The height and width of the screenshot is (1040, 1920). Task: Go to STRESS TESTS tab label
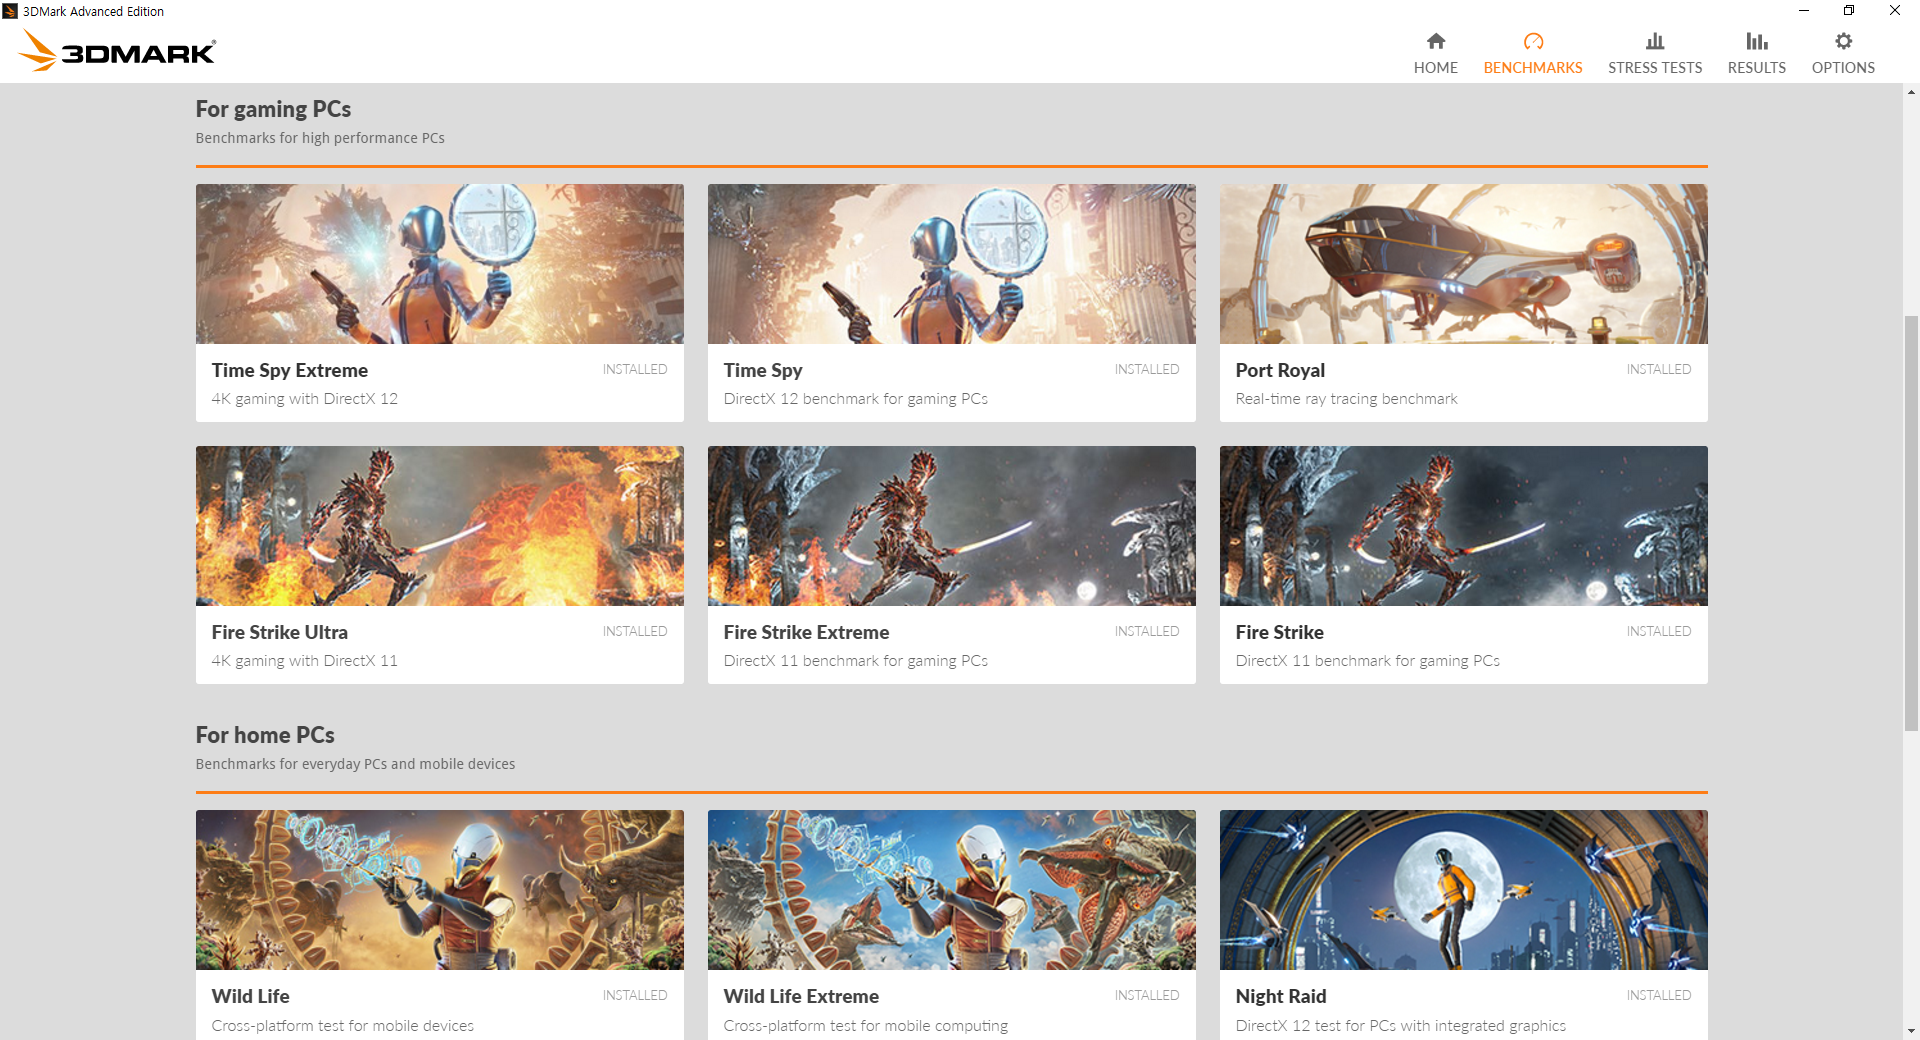pyautogui.click(x=1655, y=68)
